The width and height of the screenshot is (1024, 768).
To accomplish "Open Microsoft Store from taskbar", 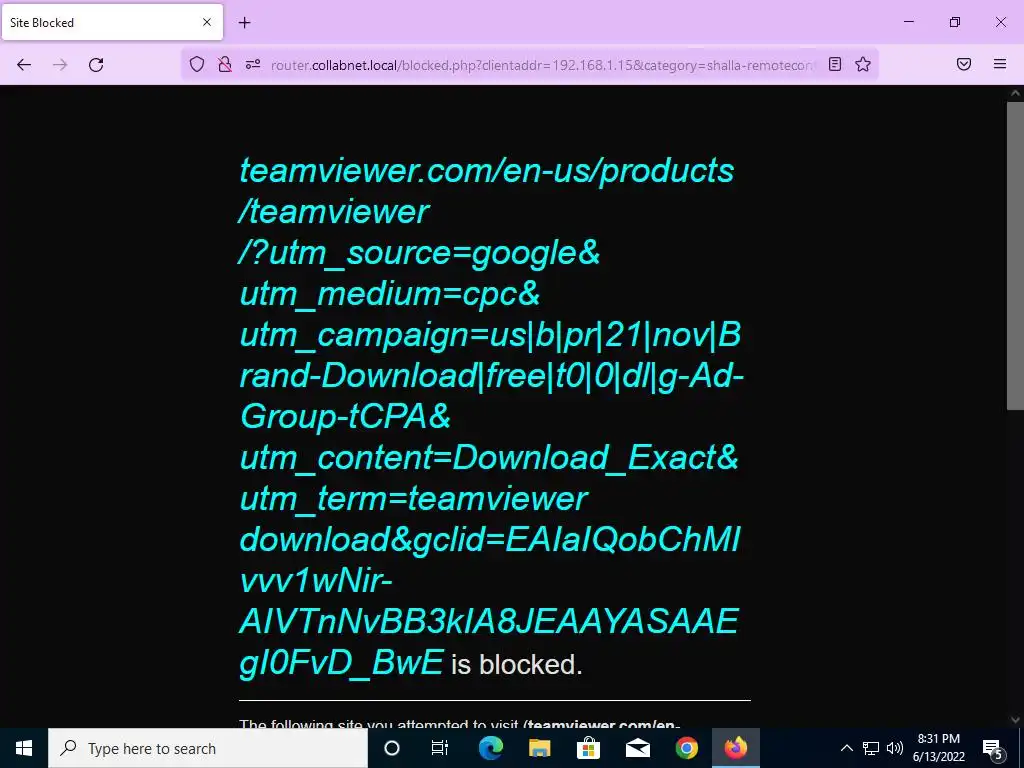I will (588, 748).
